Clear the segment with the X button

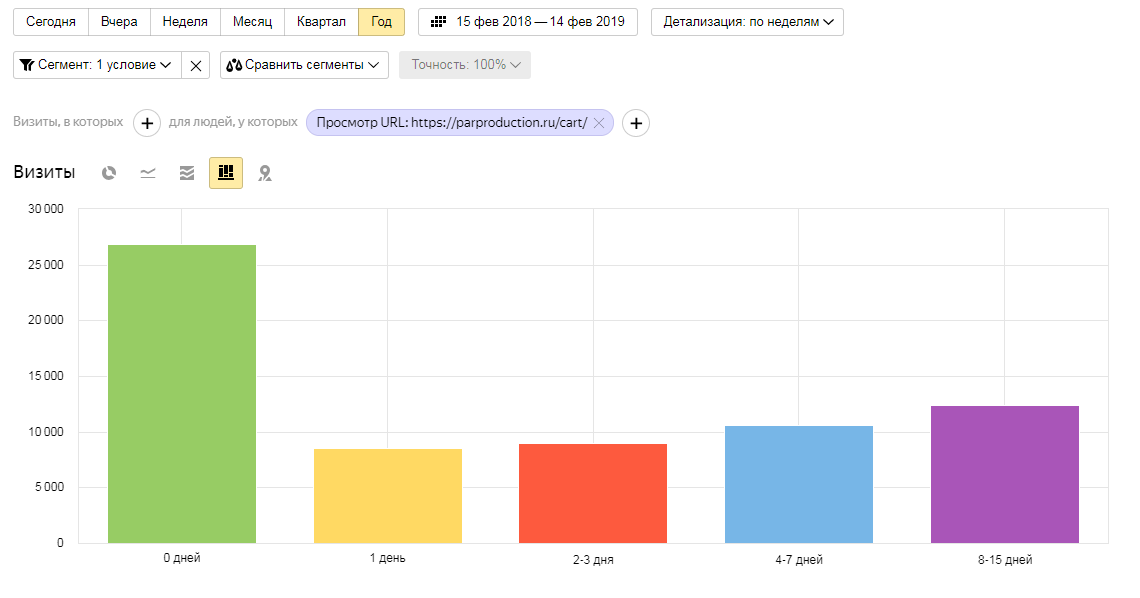(x=196, y=65)
